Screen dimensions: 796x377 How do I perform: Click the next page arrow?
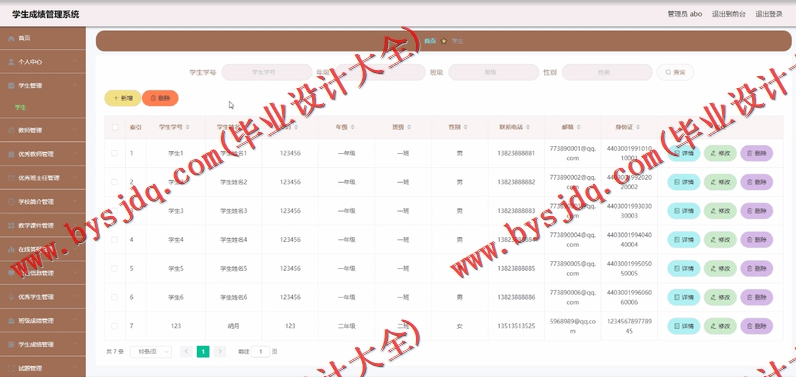click(x=219, y=352)
